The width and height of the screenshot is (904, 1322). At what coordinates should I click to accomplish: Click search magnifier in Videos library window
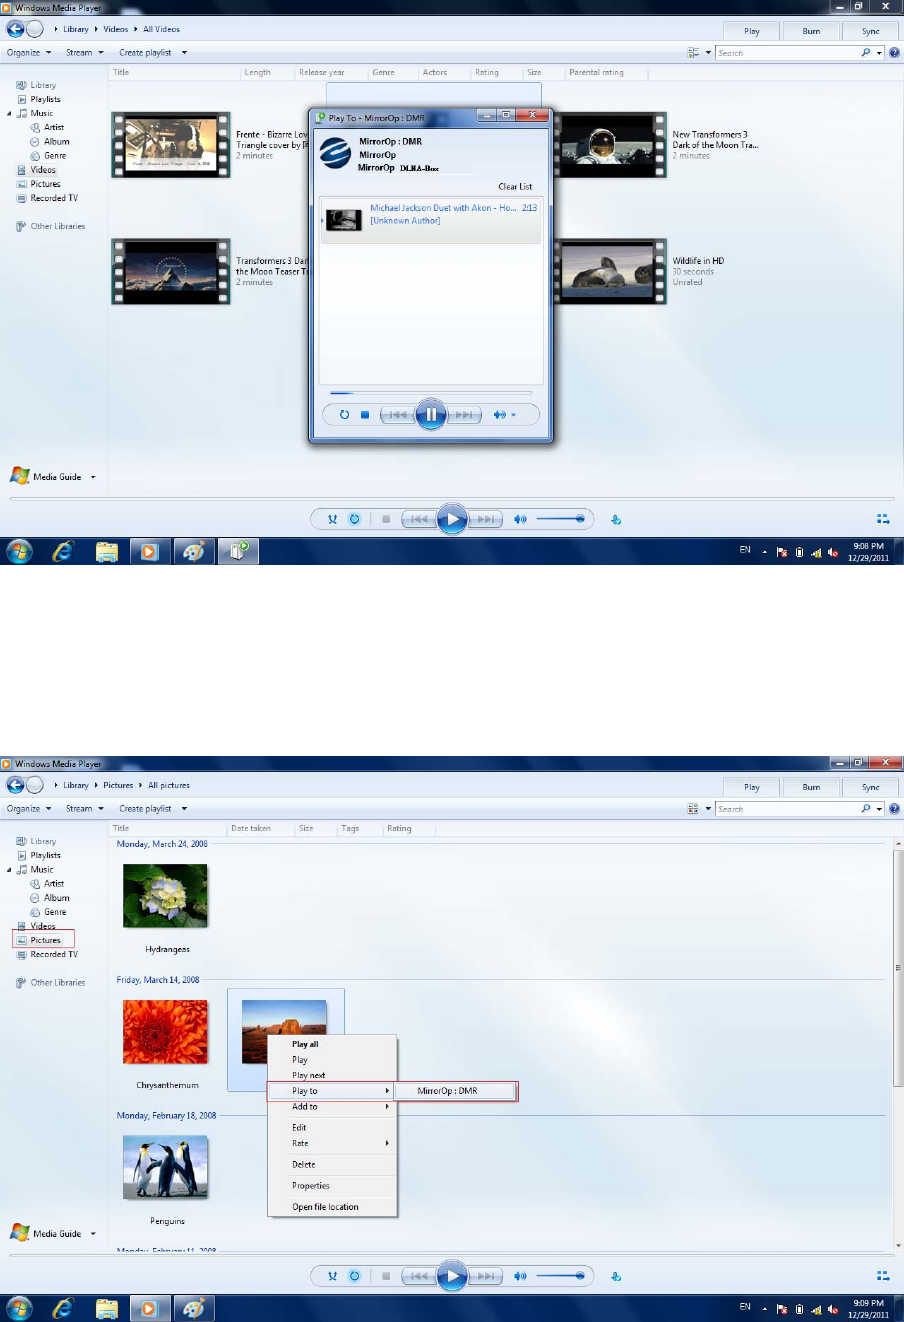coord(866,53)
